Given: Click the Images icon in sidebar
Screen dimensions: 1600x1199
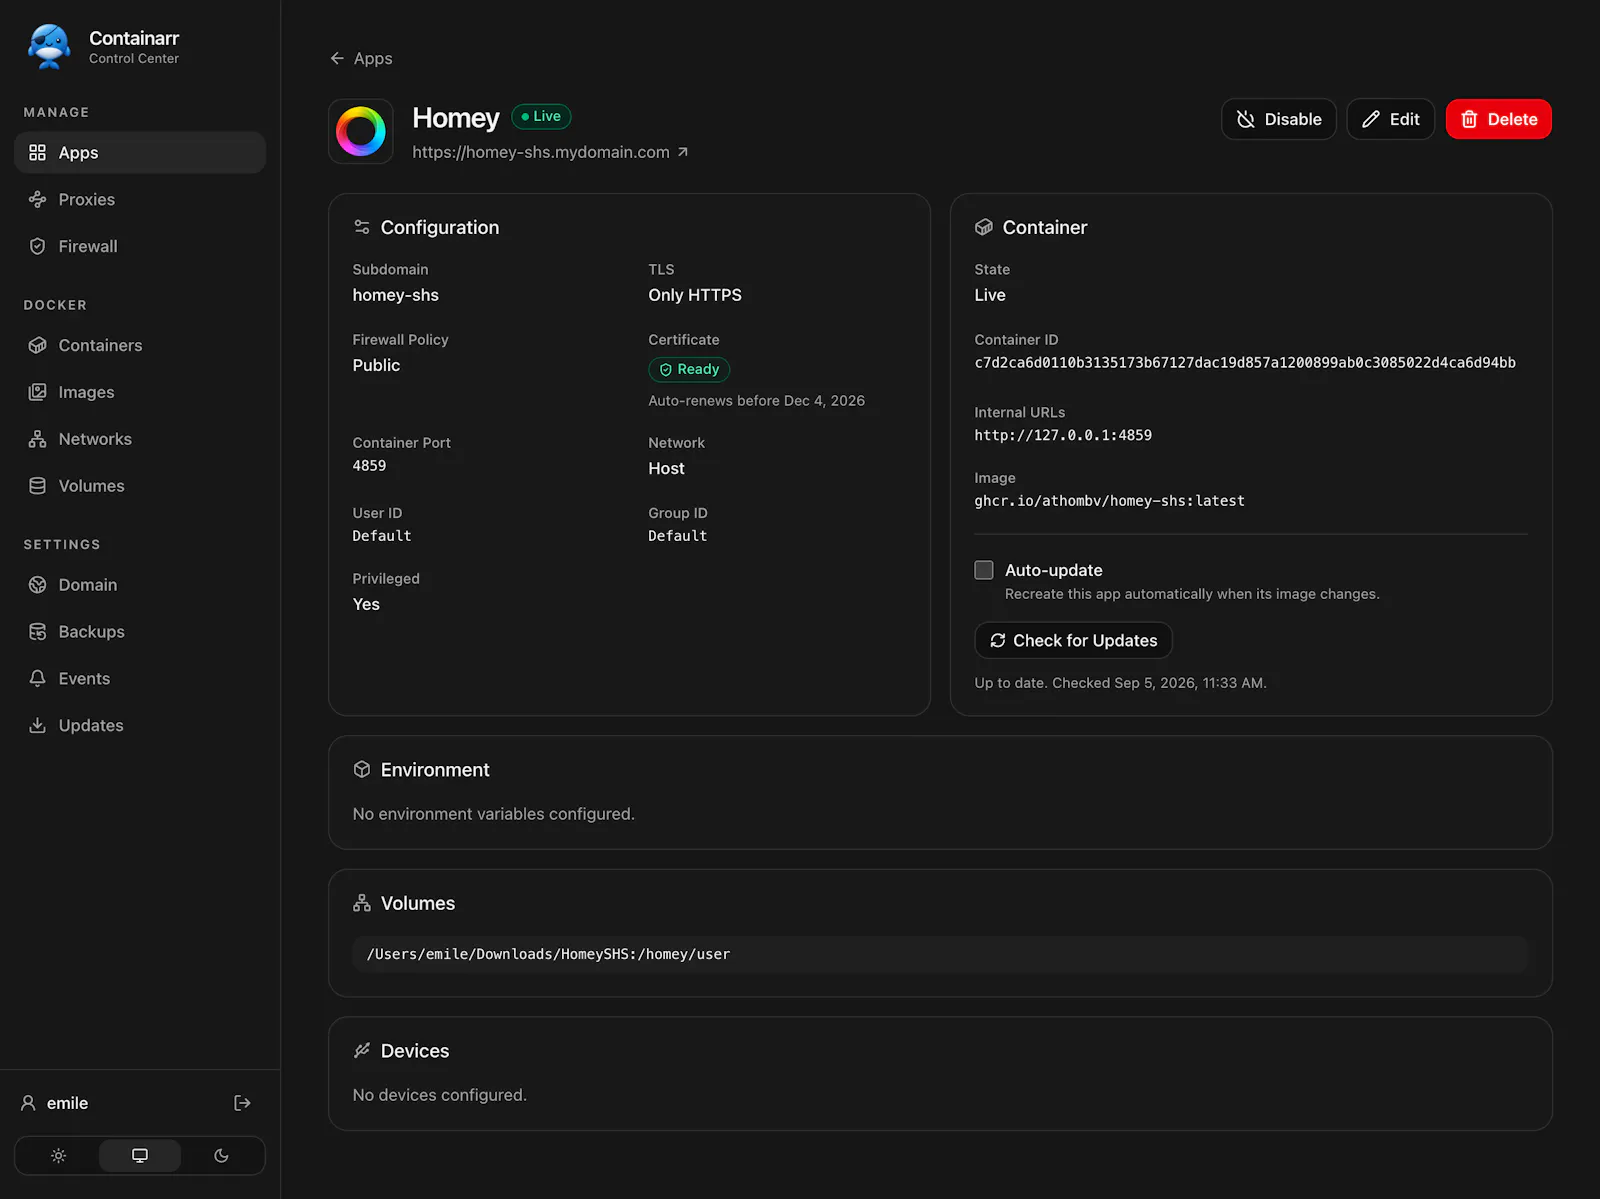Looking at the screenshot, I should pyautogui.click(x=37, y=392).
